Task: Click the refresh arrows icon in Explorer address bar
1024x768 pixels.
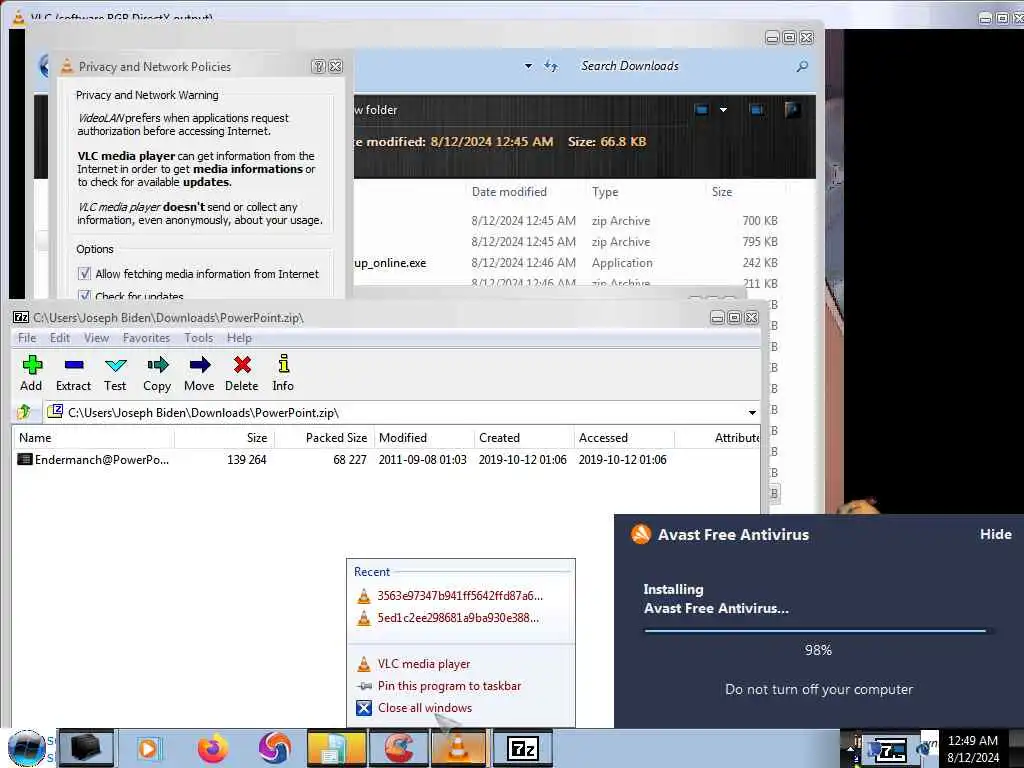Action: (x=551, y=66)
